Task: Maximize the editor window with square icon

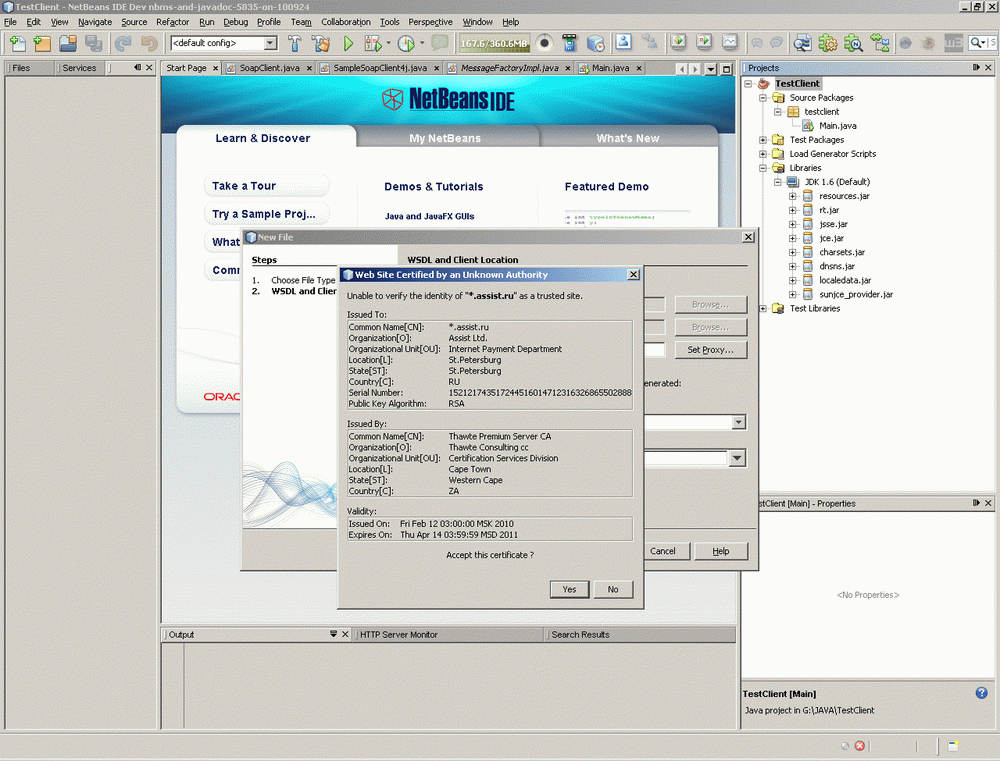Action: click(726, 69)
